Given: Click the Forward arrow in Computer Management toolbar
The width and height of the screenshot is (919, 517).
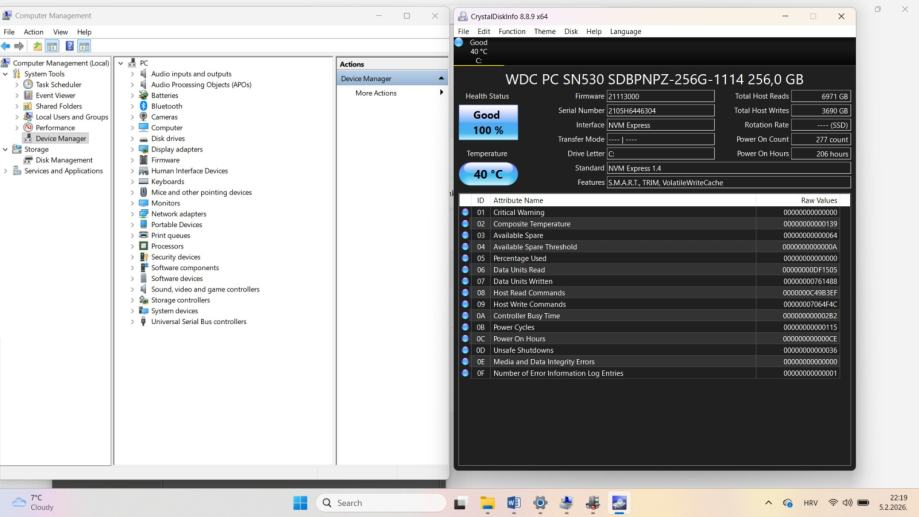Looking at the screenshot, I should click(x=19, y=46).
